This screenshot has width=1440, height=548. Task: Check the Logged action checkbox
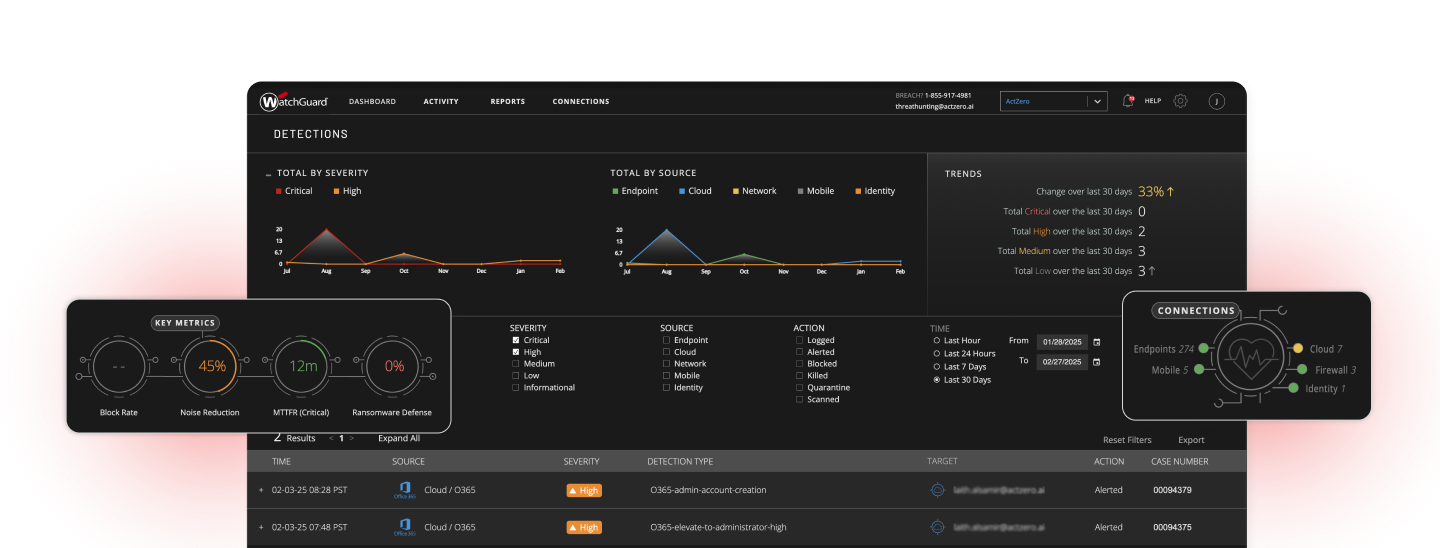[x=799, y=340]
